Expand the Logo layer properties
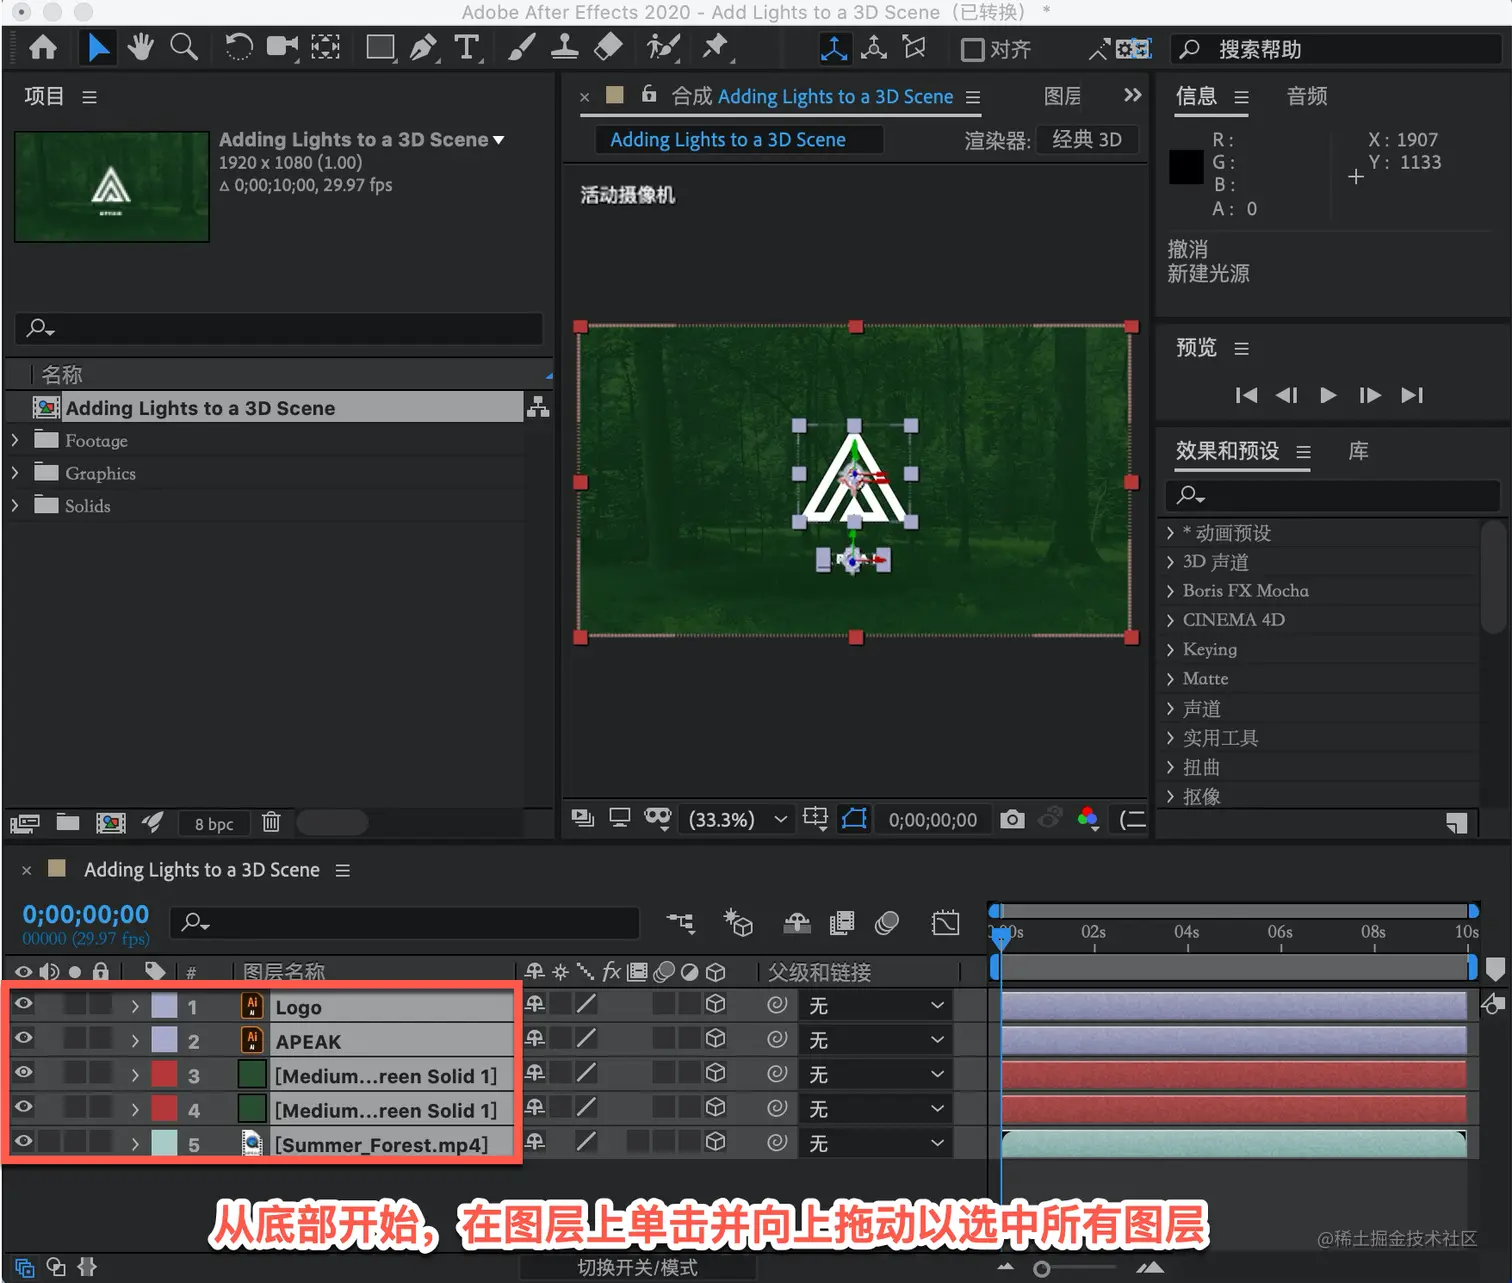The image size is (1512, 1283). tap(135, 1007)
